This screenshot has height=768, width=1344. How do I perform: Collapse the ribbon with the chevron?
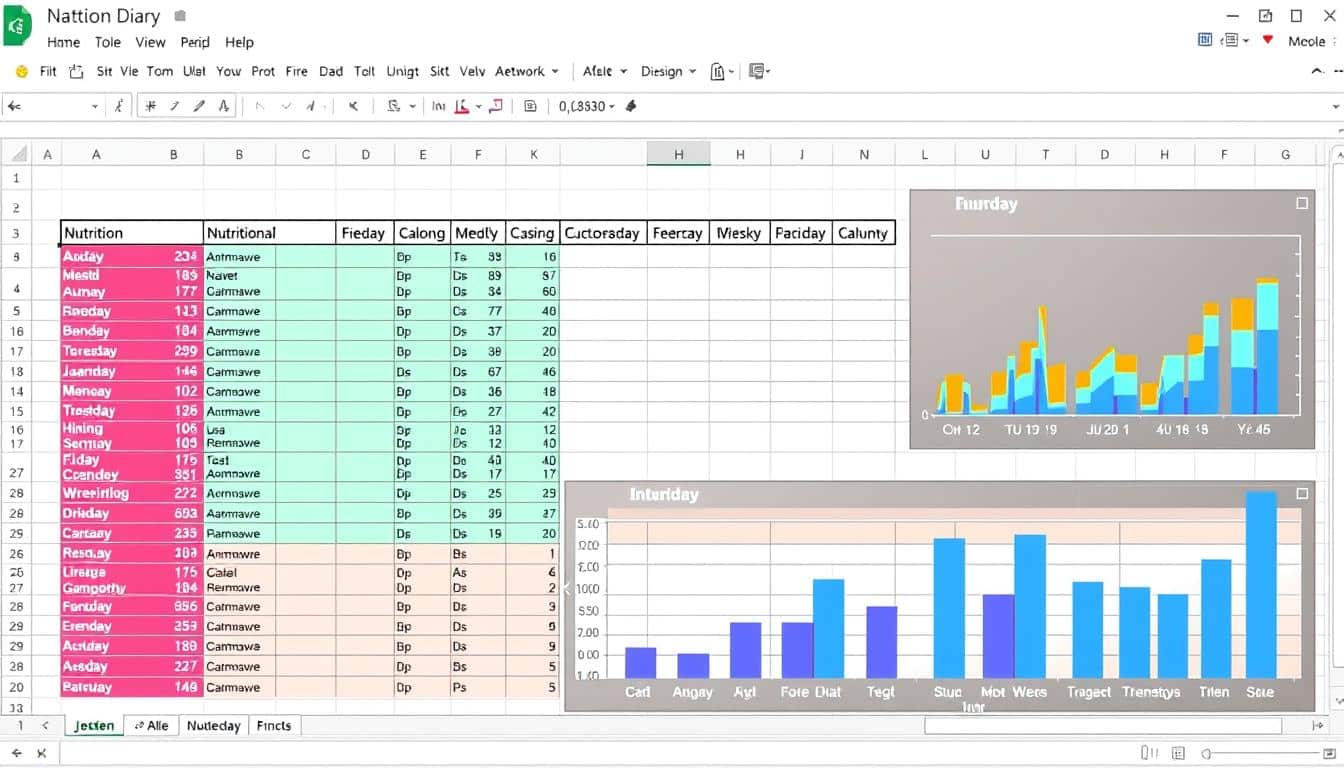(1316, 72)
